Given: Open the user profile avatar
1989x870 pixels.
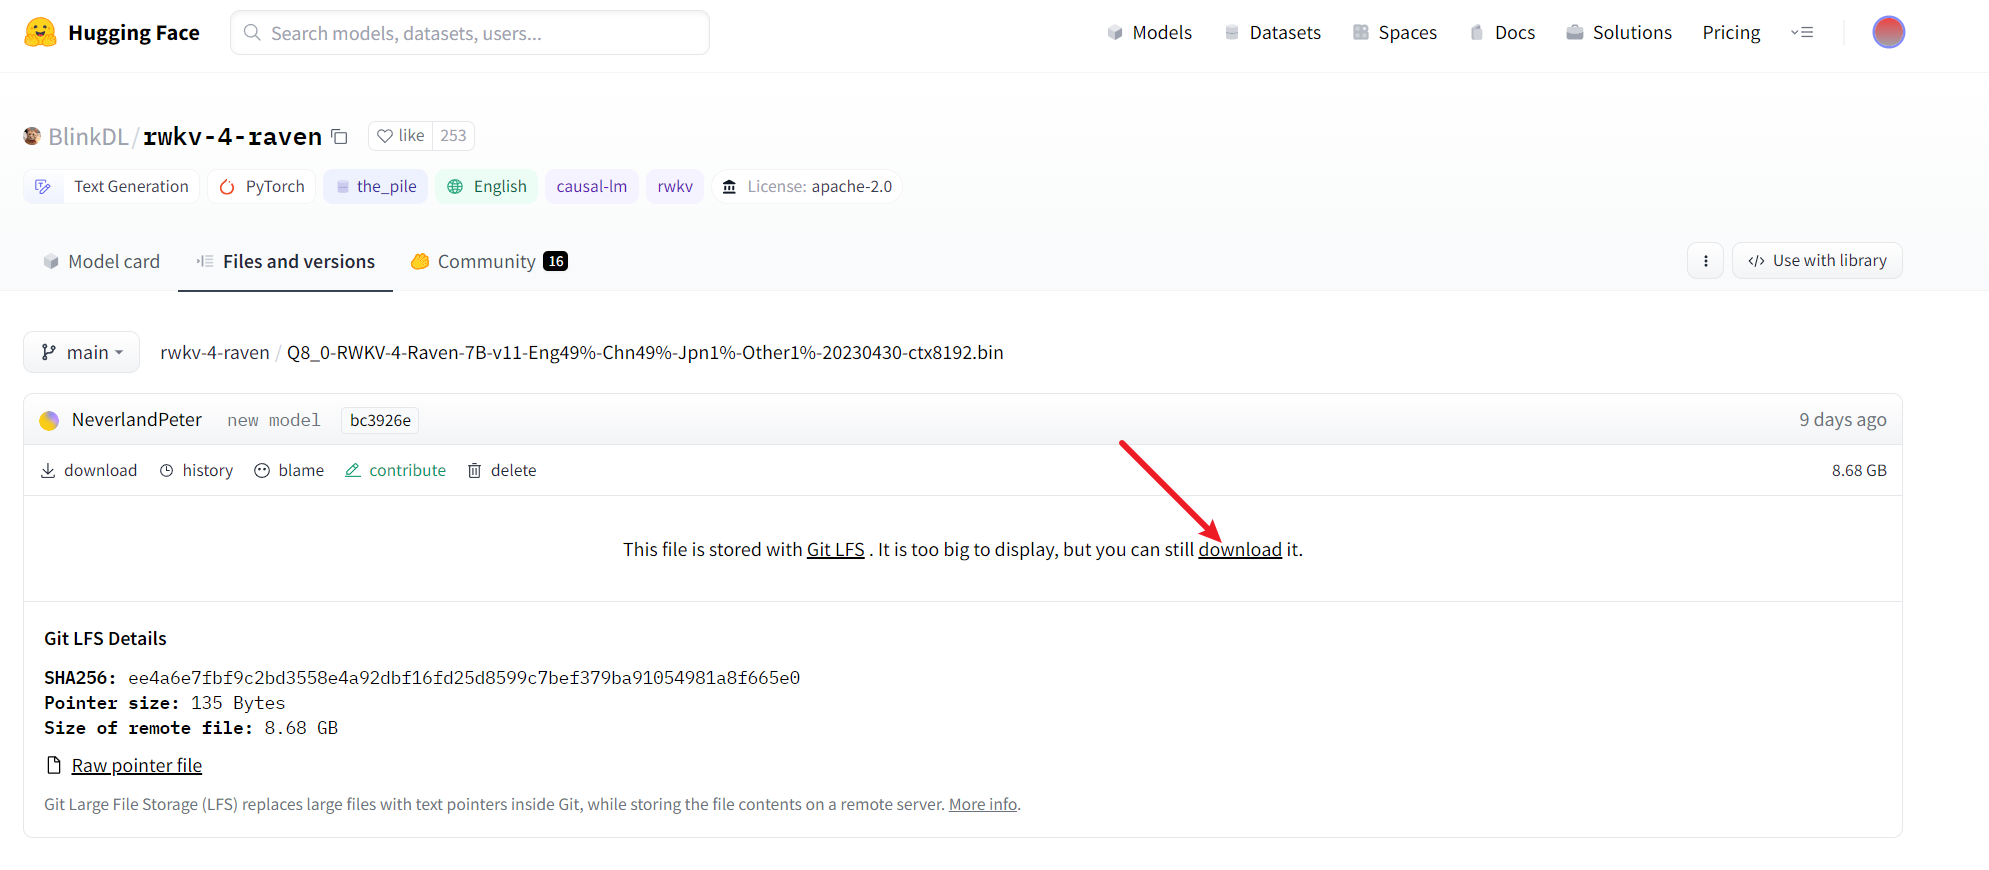Looking at the screenshot, I should point(1888,32).
